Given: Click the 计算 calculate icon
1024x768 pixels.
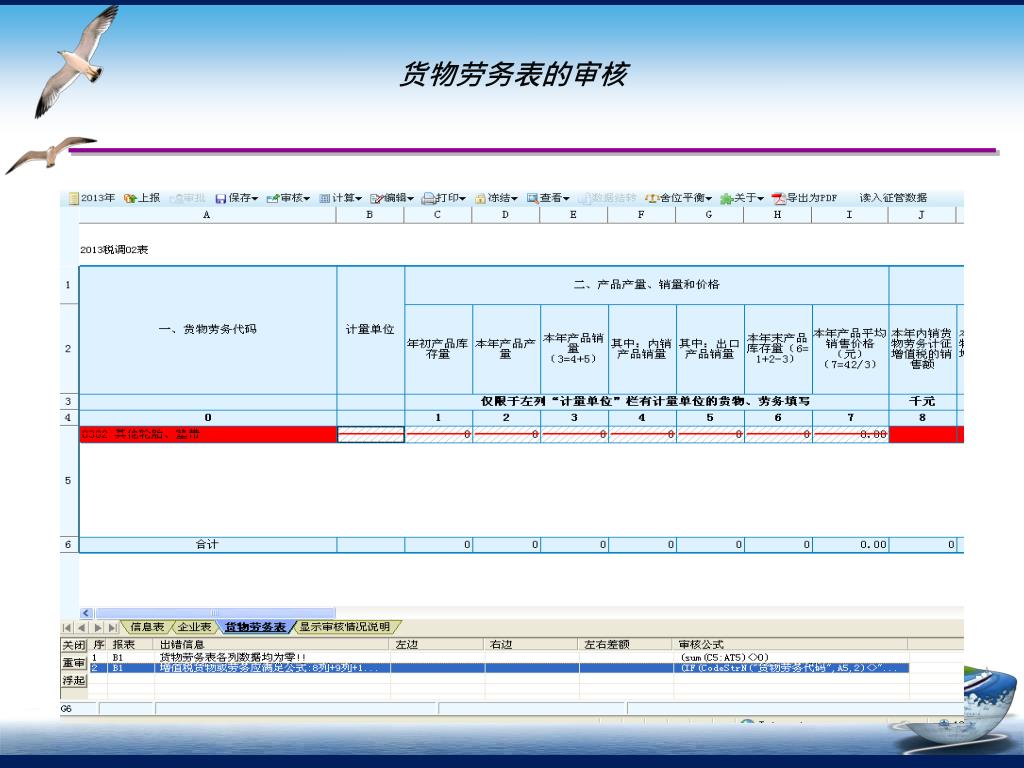Looking at the screenshot, I should click(x=325, y=199).
